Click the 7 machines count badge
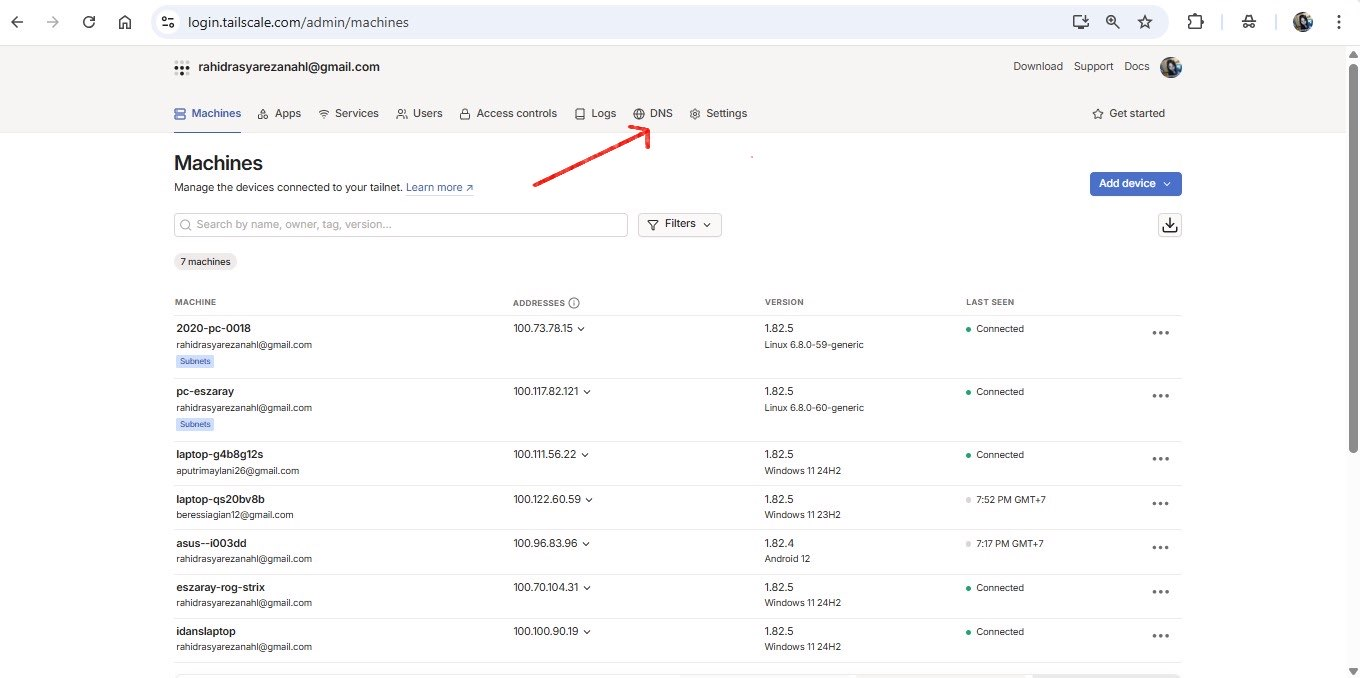The width and height of the screenshot is (1360, 678). pyautogui.click(x=205, y=262)
